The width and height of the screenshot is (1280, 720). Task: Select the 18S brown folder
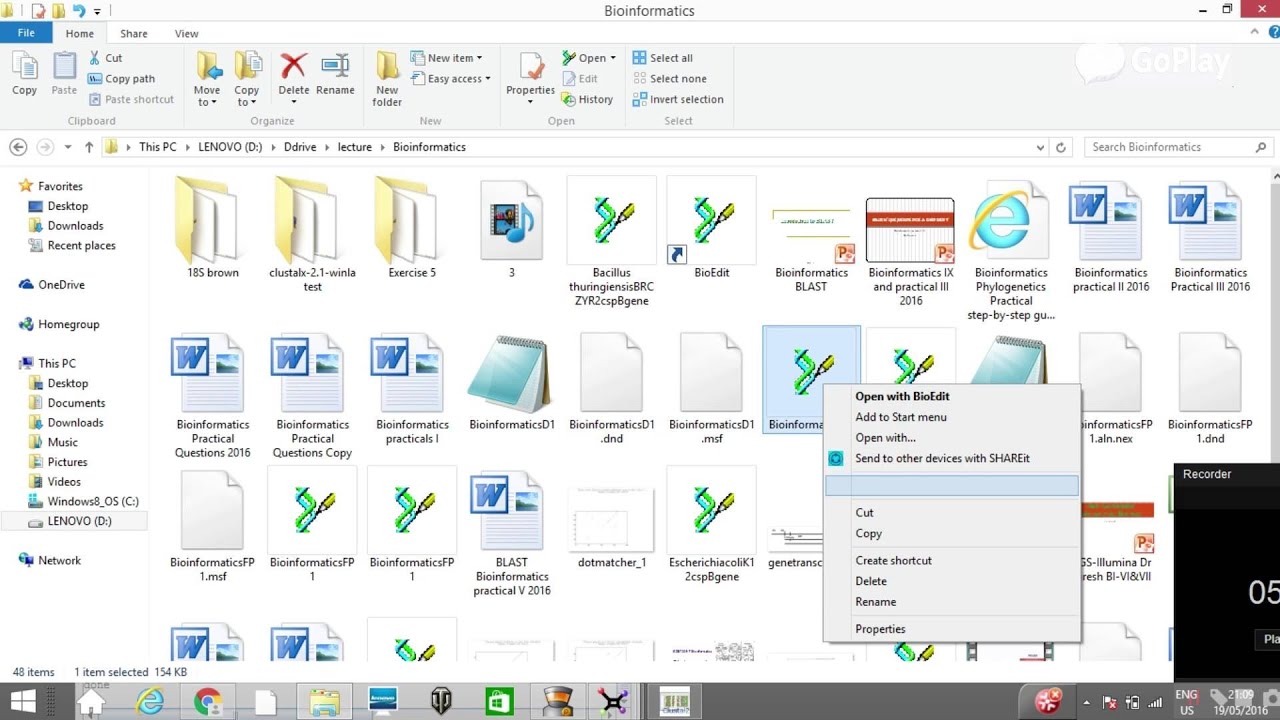(212, 229)
